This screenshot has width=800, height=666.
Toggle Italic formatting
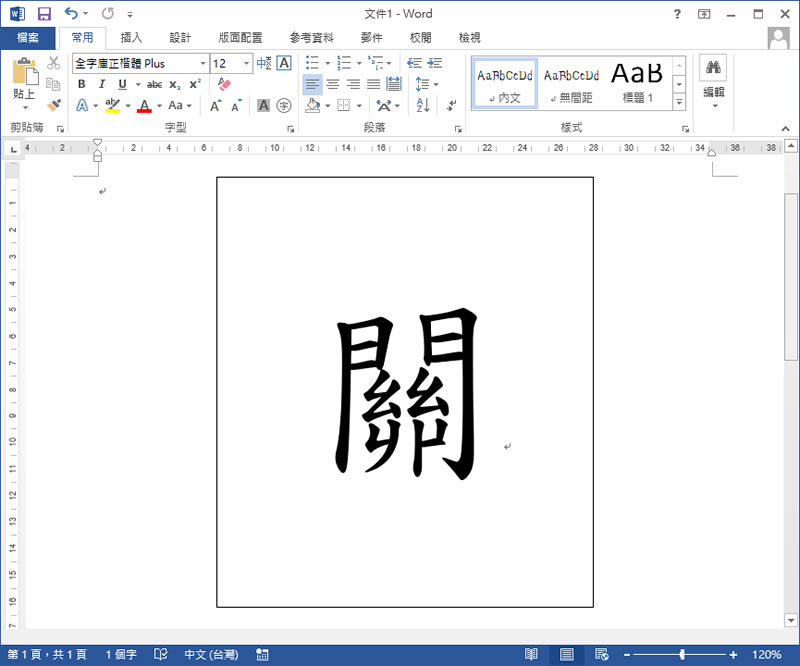[x=102, y=84]
